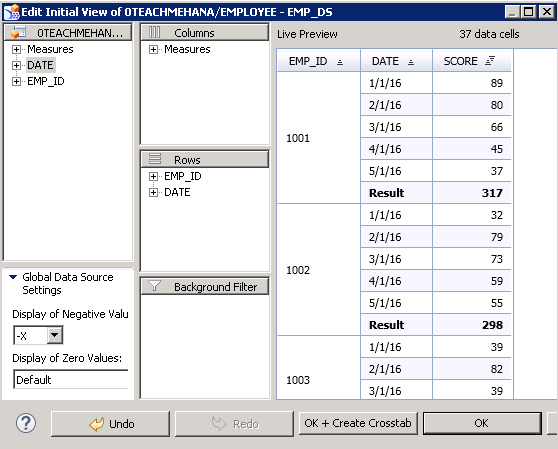The width and height of the screenshot is (558, 449).
Task: Click the OK + Create Crosstab button
Action: pyautogui.click(x=358, y=423)
